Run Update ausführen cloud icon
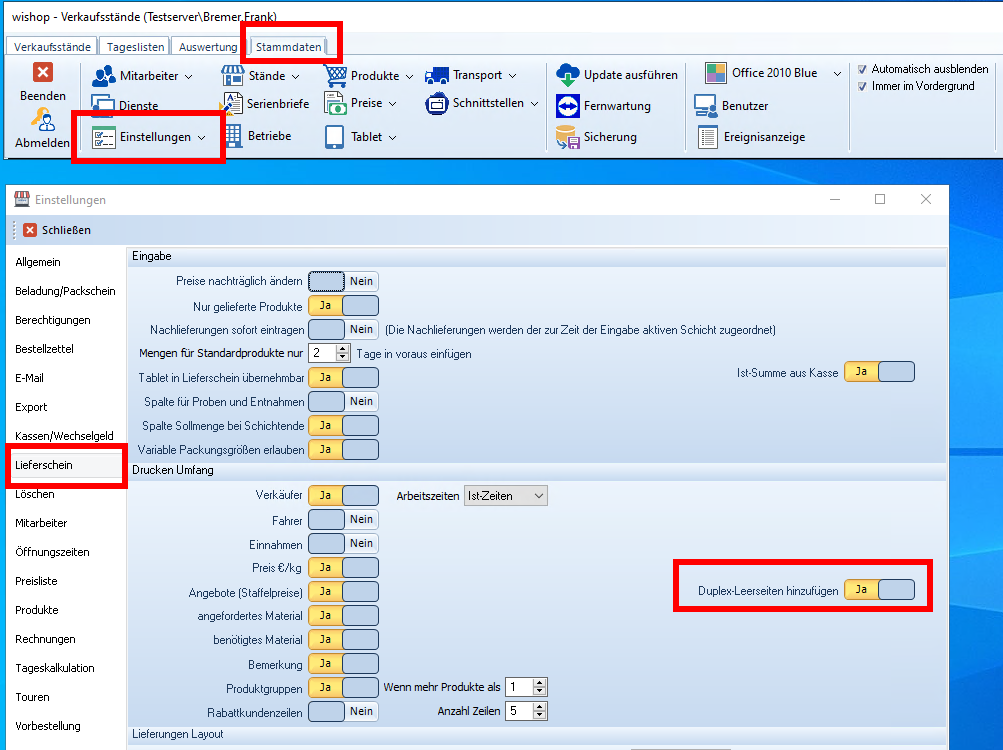Image resolution: width=1003 pixels, height=750 pixels. (x=568, y=75)
